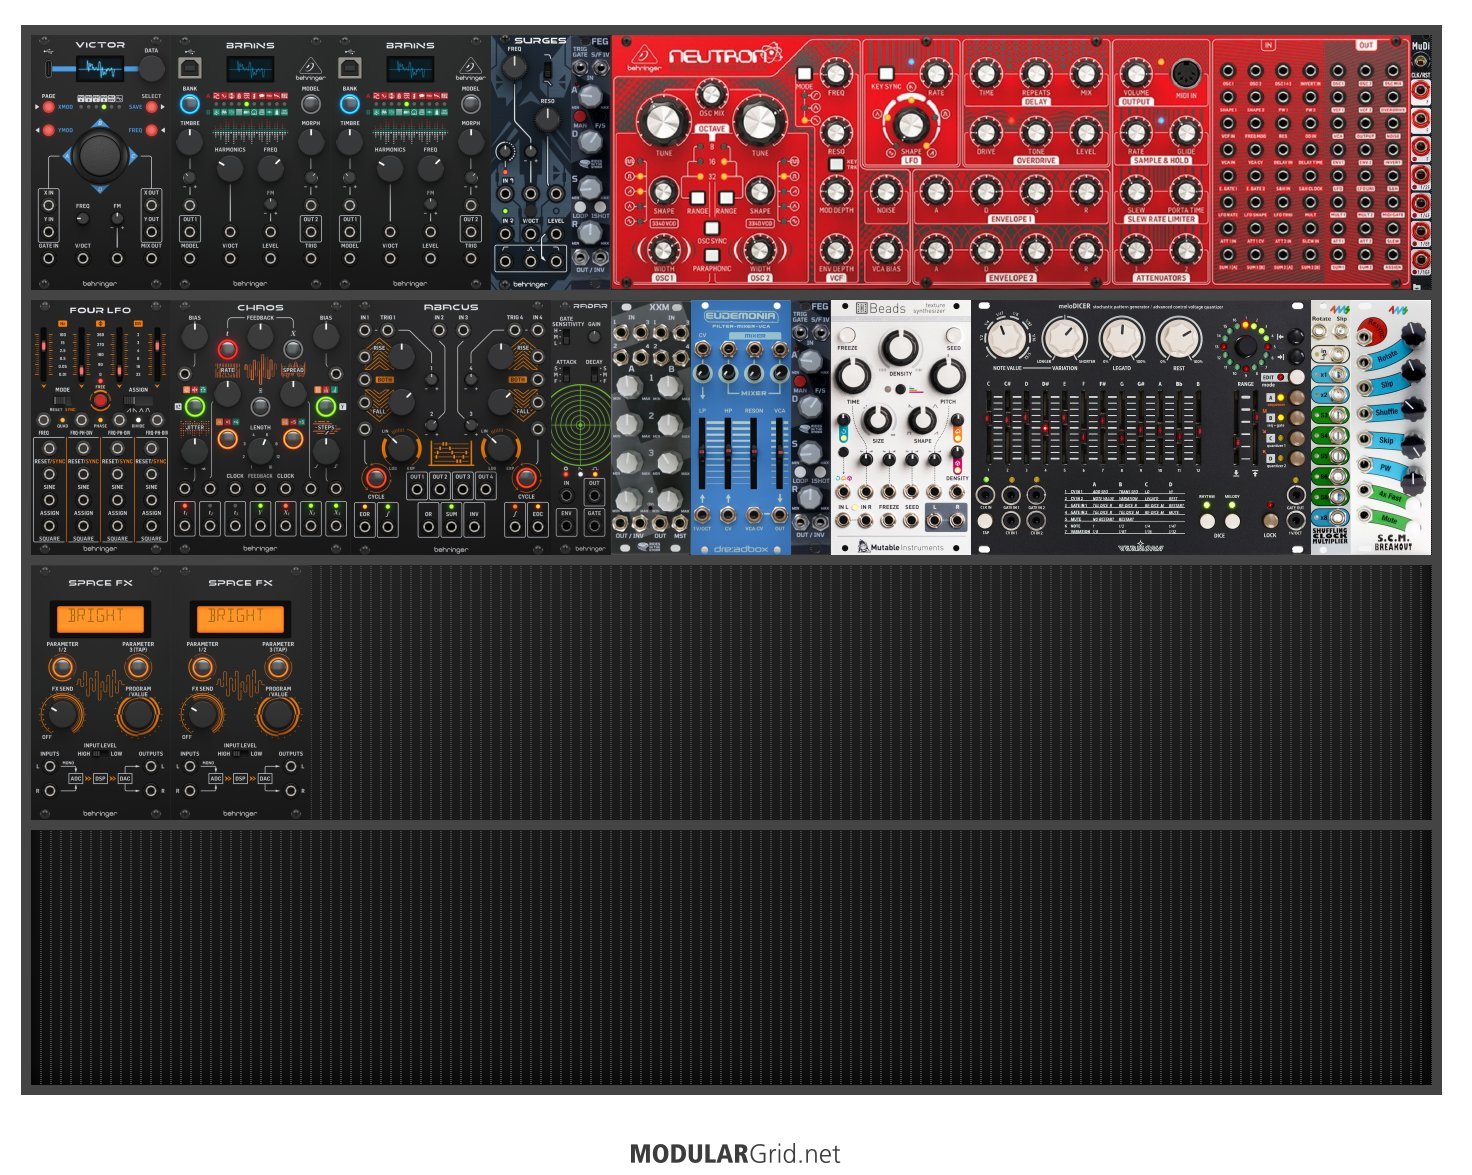1472x1175 pixels.
Task: Click the Victor module joystick
Action: pos(100,155)
